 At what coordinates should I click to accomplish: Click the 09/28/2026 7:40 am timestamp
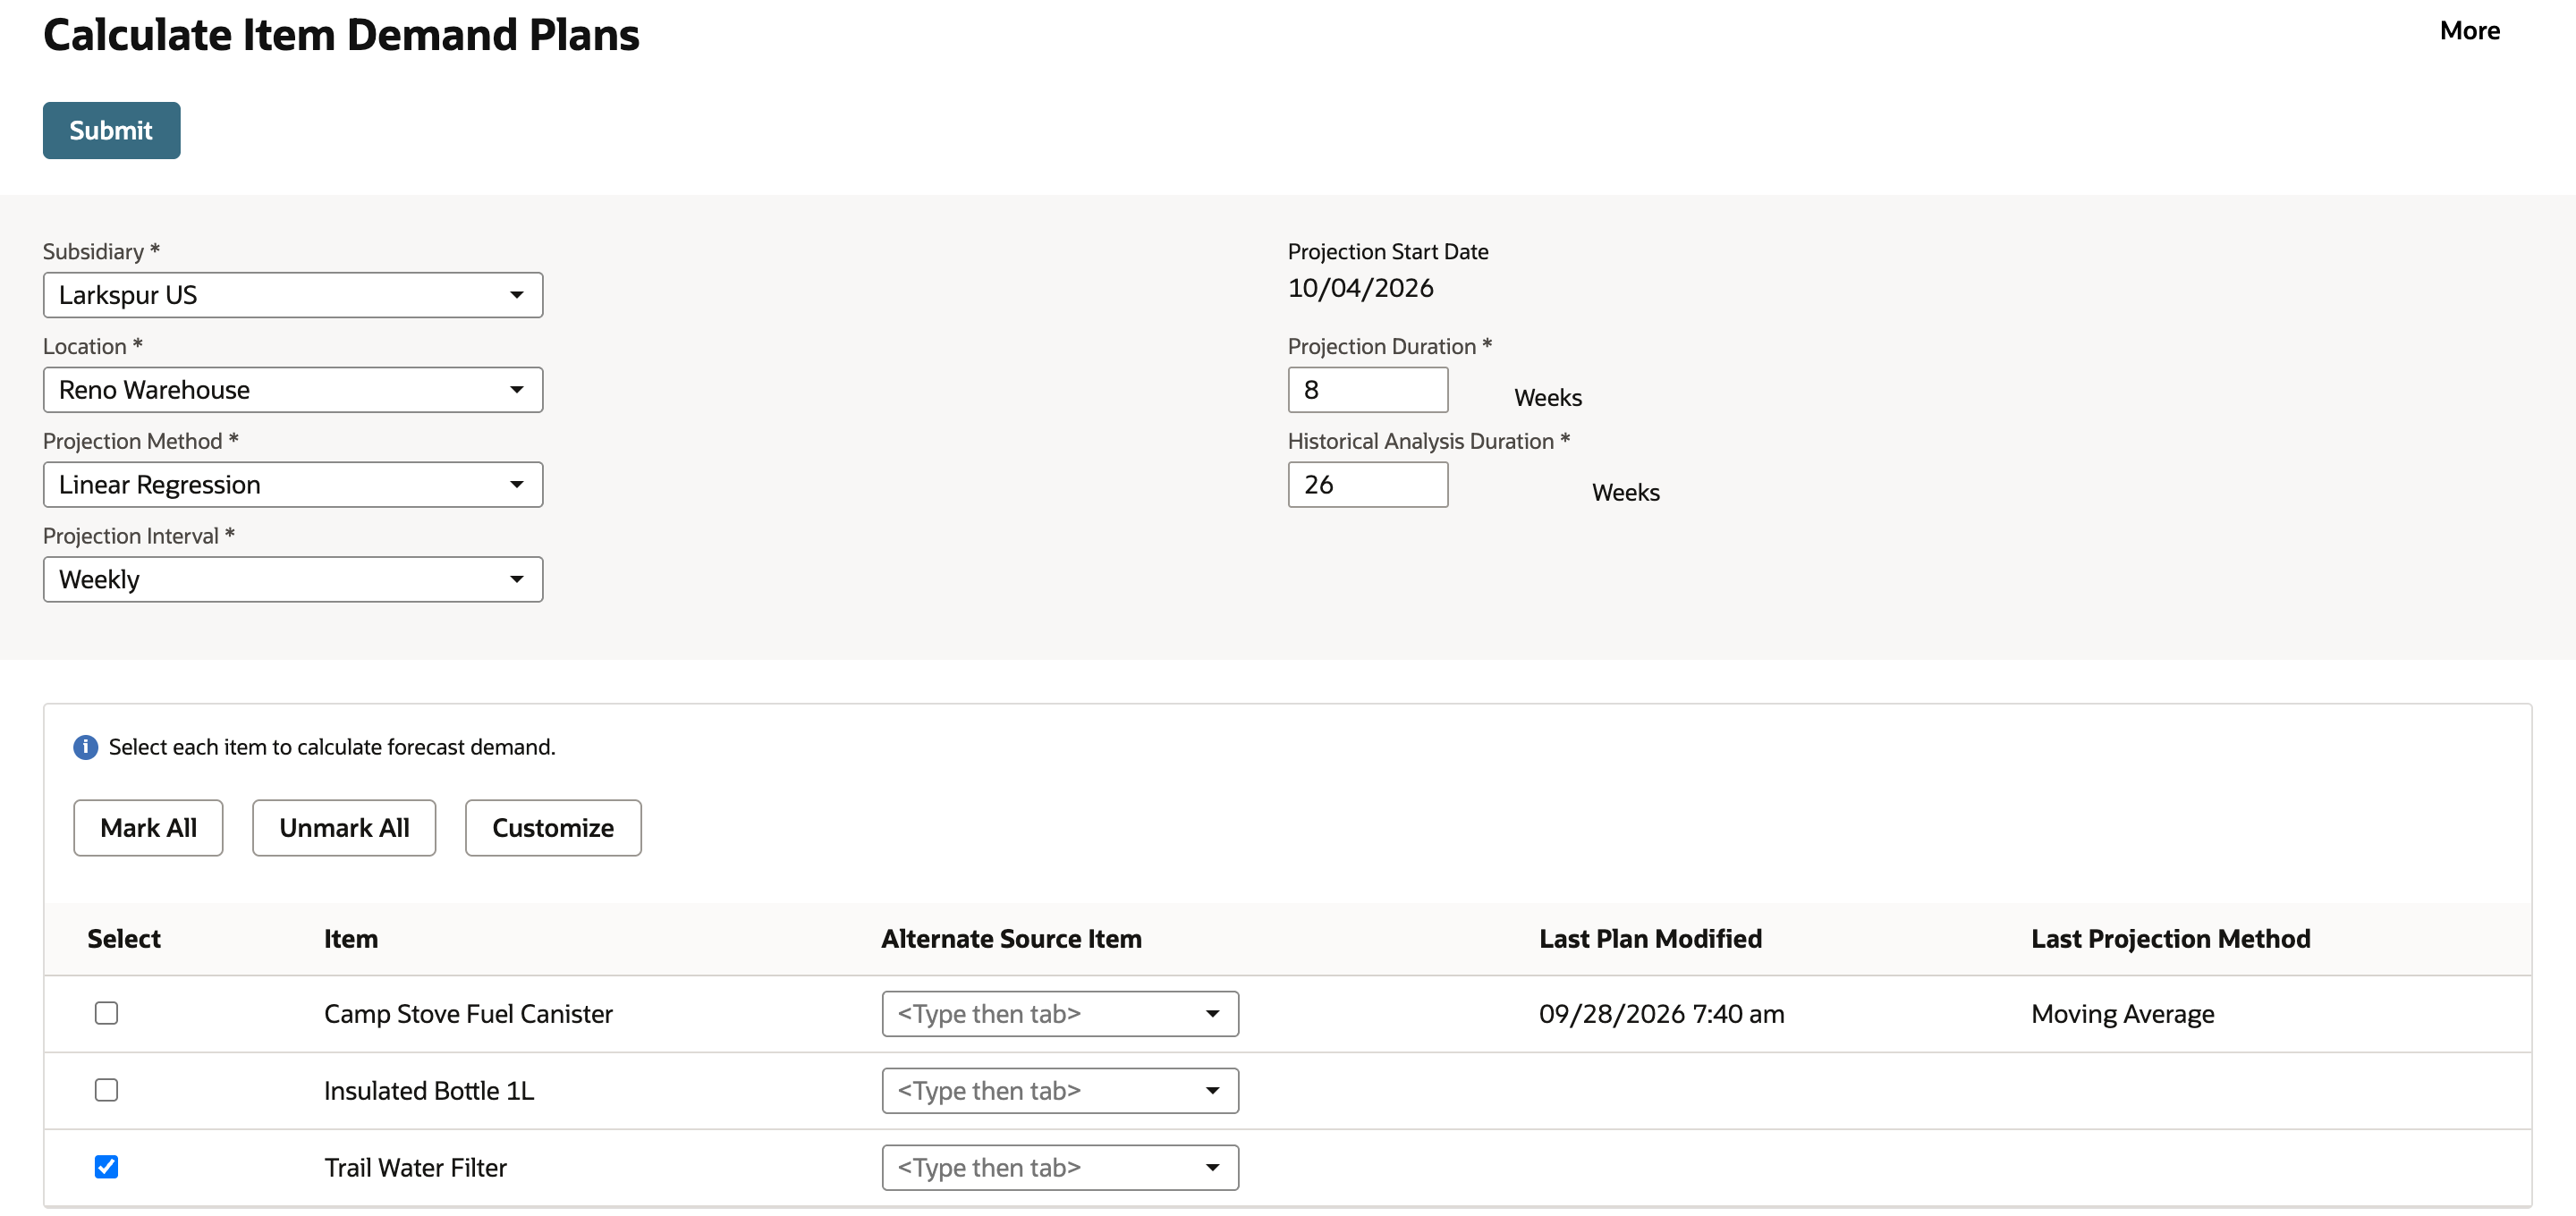1661,1014
